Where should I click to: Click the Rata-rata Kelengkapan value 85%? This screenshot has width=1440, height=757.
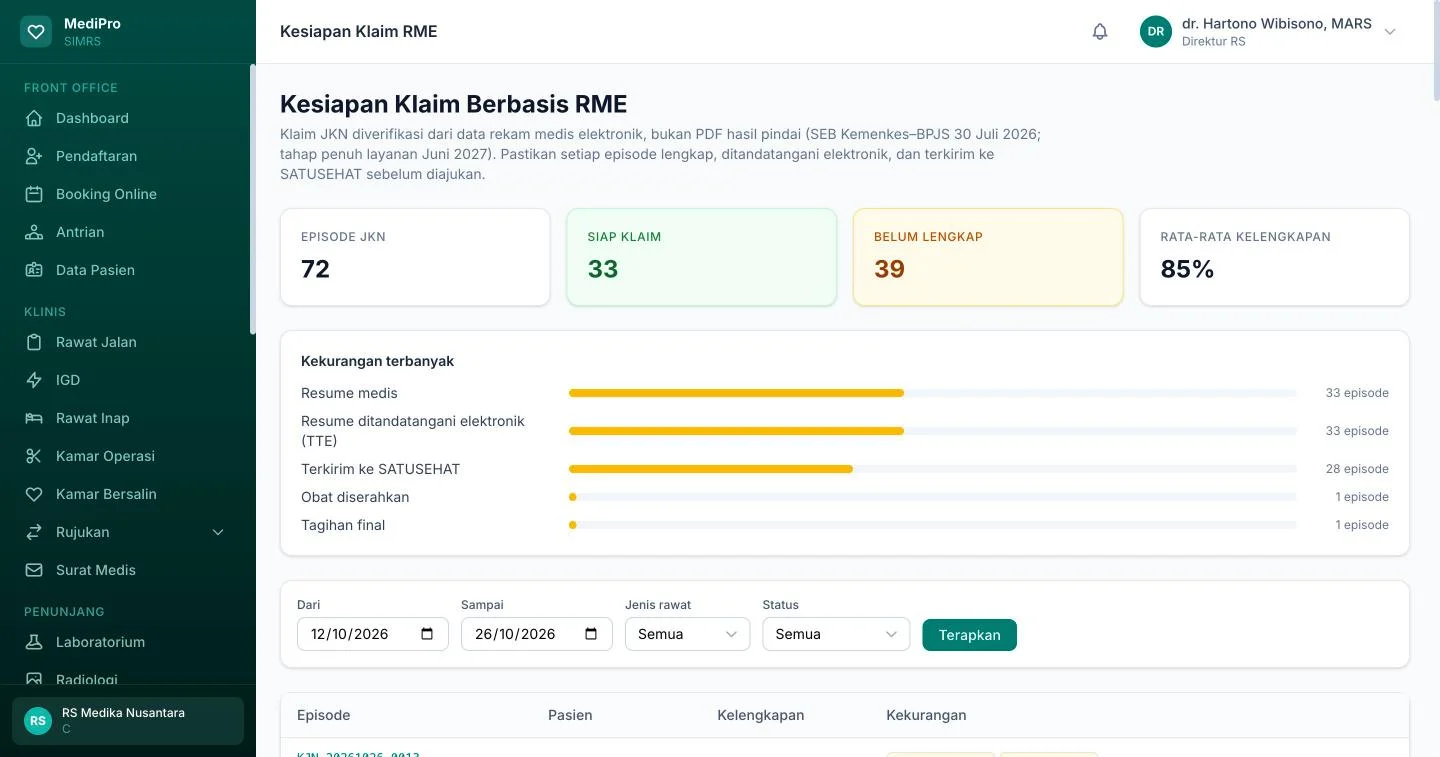pos(1187,269)
